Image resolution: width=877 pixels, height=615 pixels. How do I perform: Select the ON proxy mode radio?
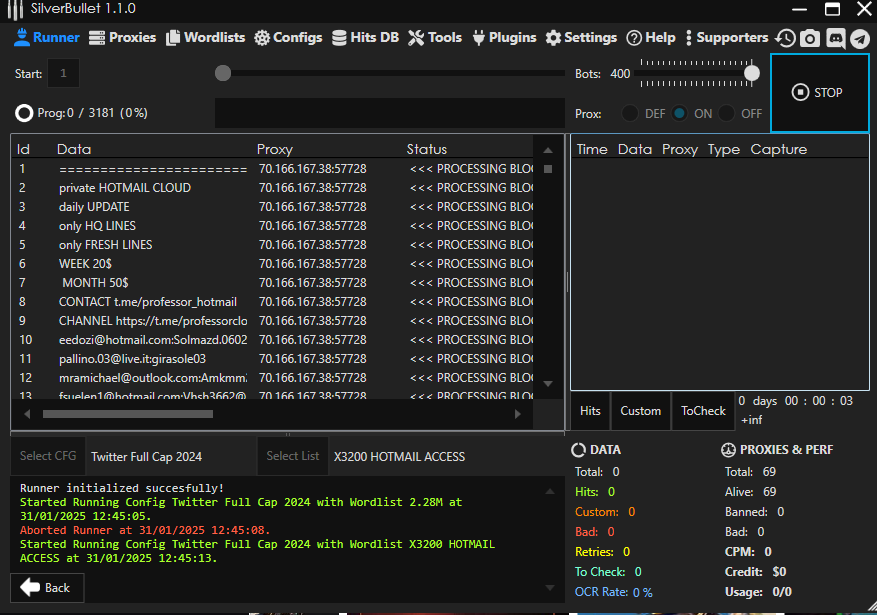click(x=680, y=113)
